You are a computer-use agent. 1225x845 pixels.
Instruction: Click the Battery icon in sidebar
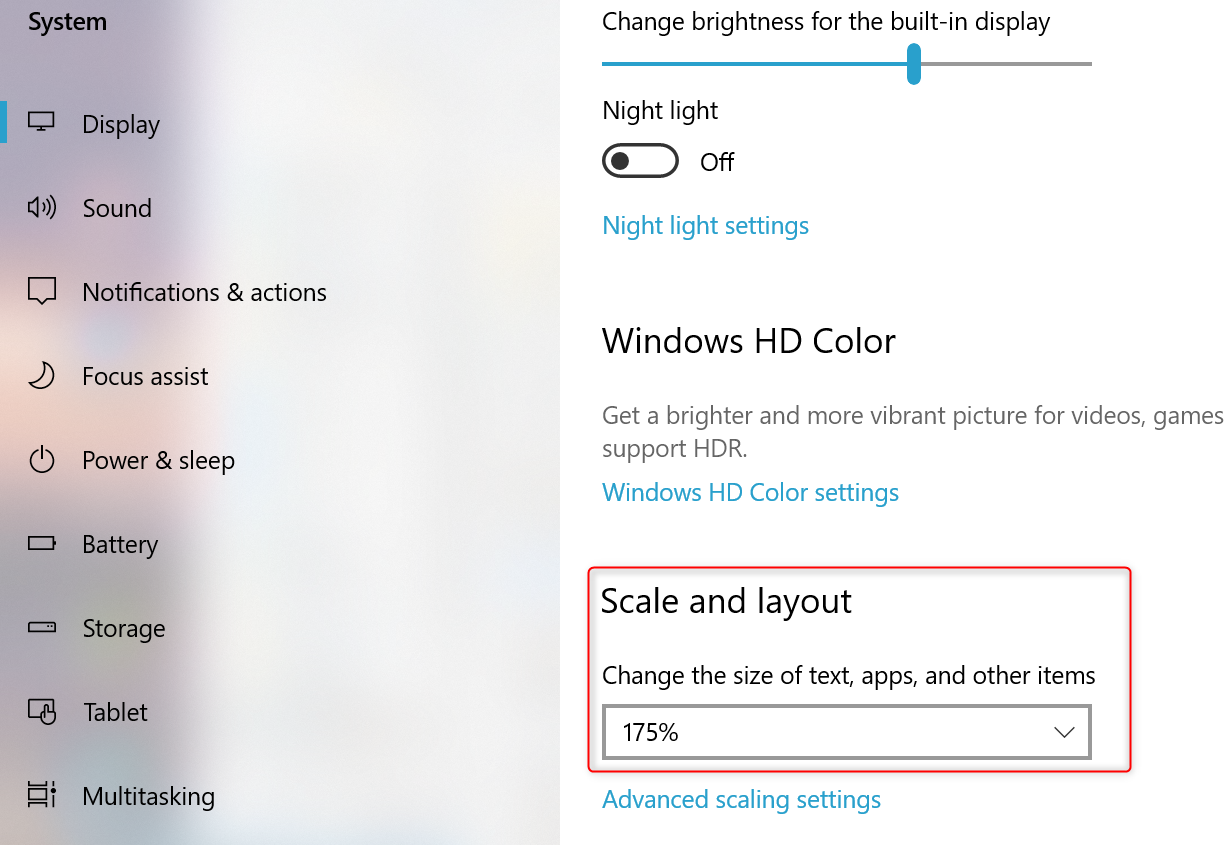tap(42, 544)
